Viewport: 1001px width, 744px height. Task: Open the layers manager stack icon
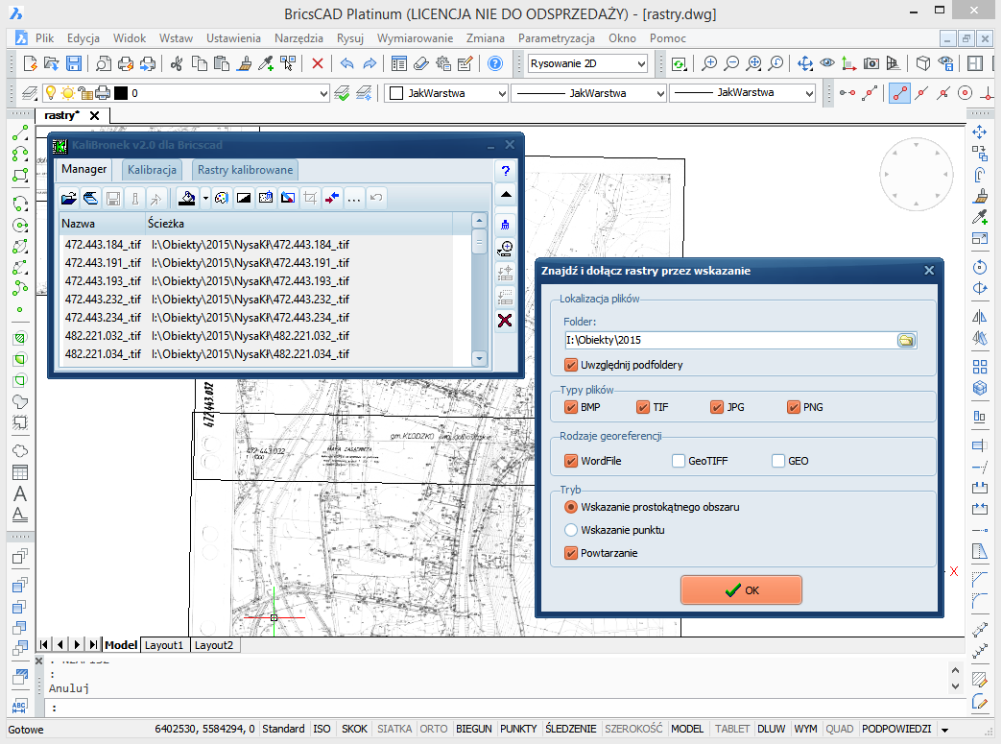pos(29,93)
